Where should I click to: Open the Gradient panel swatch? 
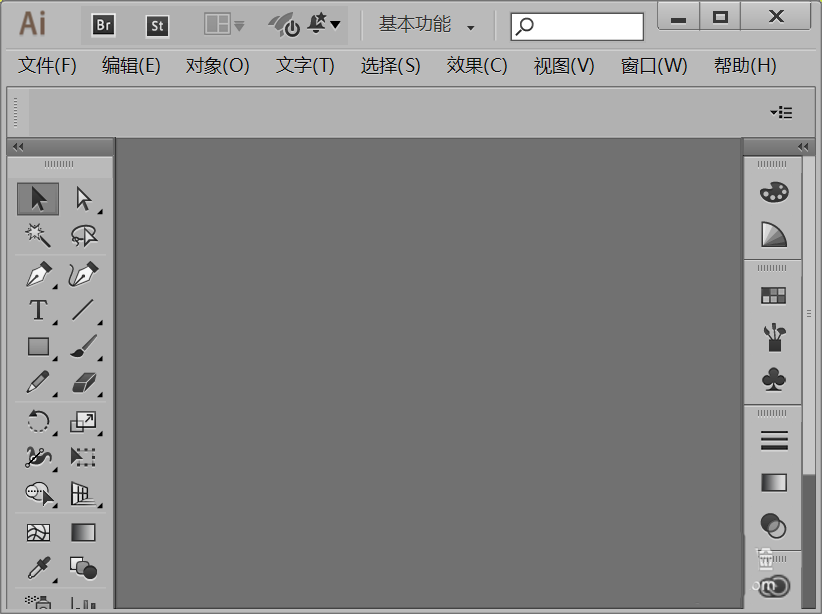(x=773, y=483)
